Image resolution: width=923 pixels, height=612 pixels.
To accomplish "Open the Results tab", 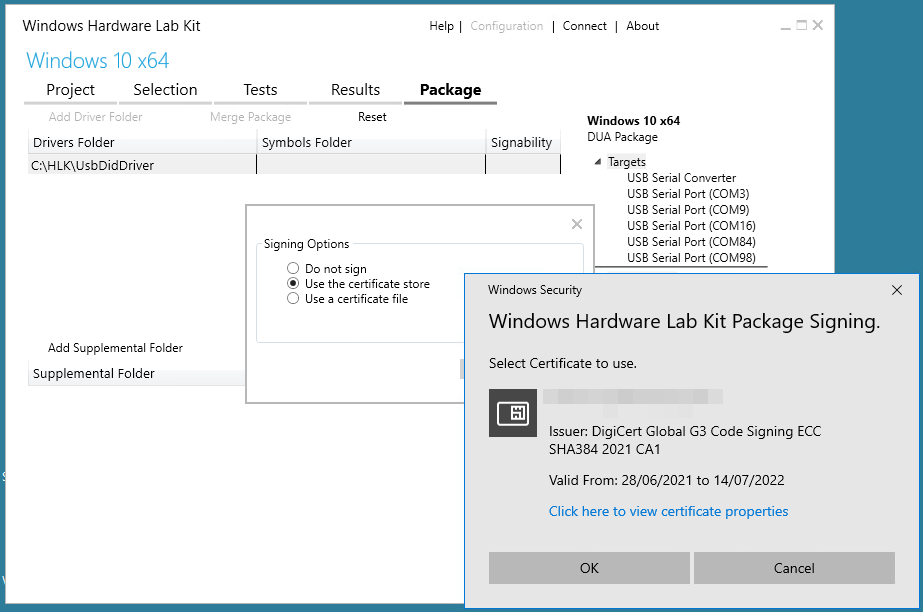I will [355, 89].
